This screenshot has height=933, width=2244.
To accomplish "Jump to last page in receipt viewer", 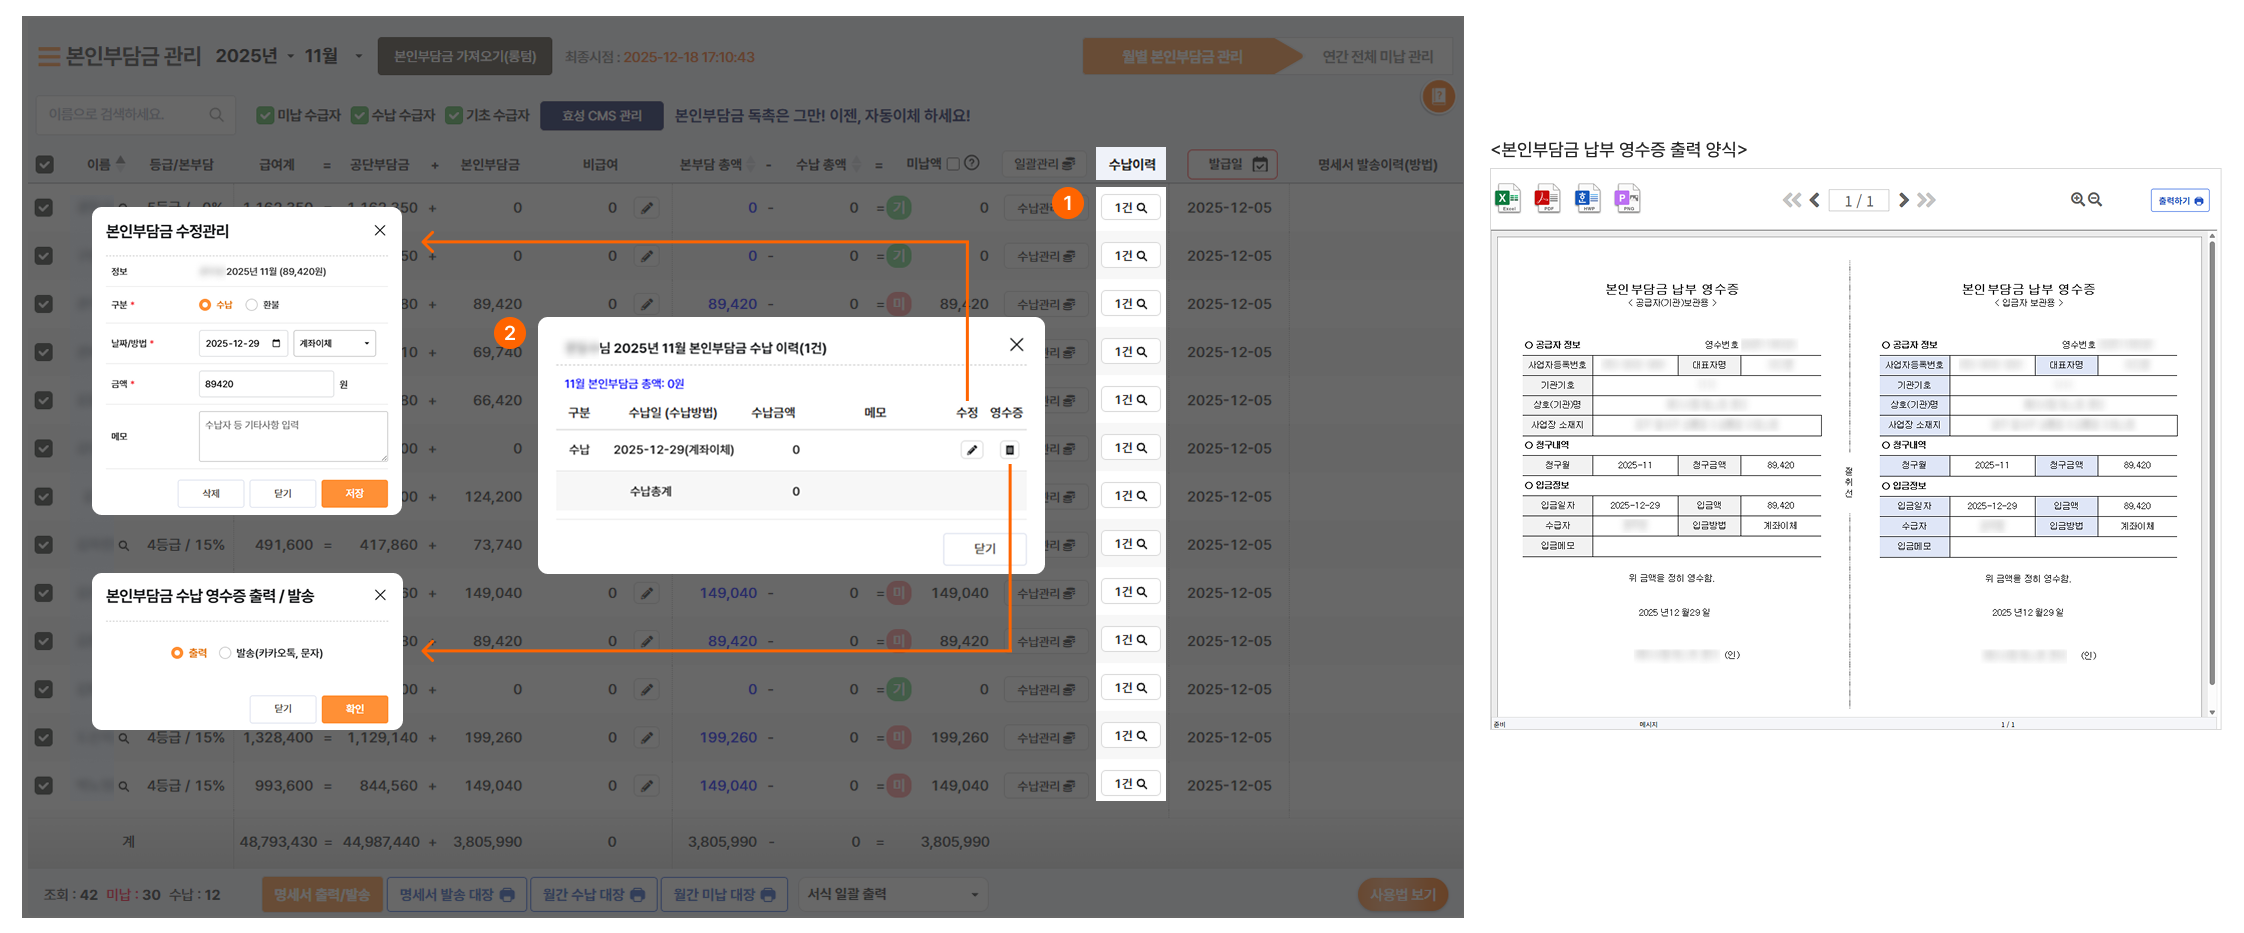I will pos(1927,200).
